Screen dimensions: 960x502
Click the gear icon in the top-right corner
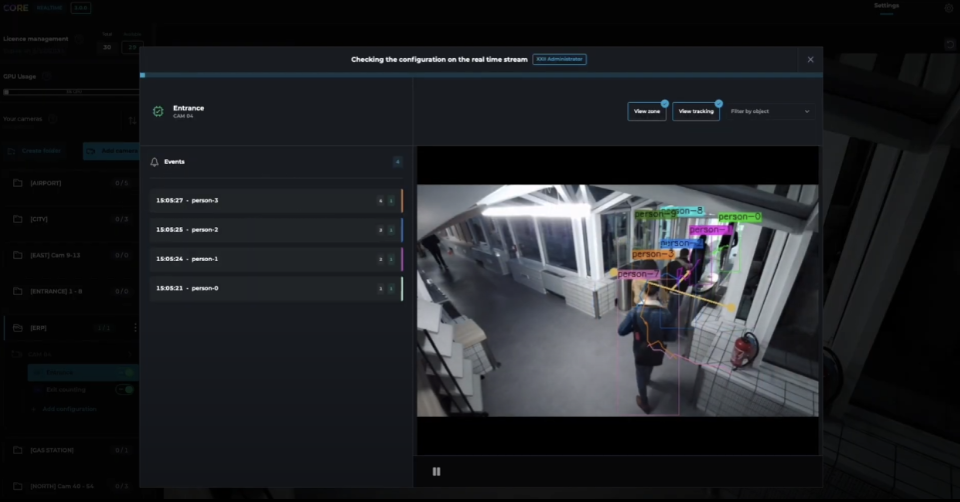950,8
